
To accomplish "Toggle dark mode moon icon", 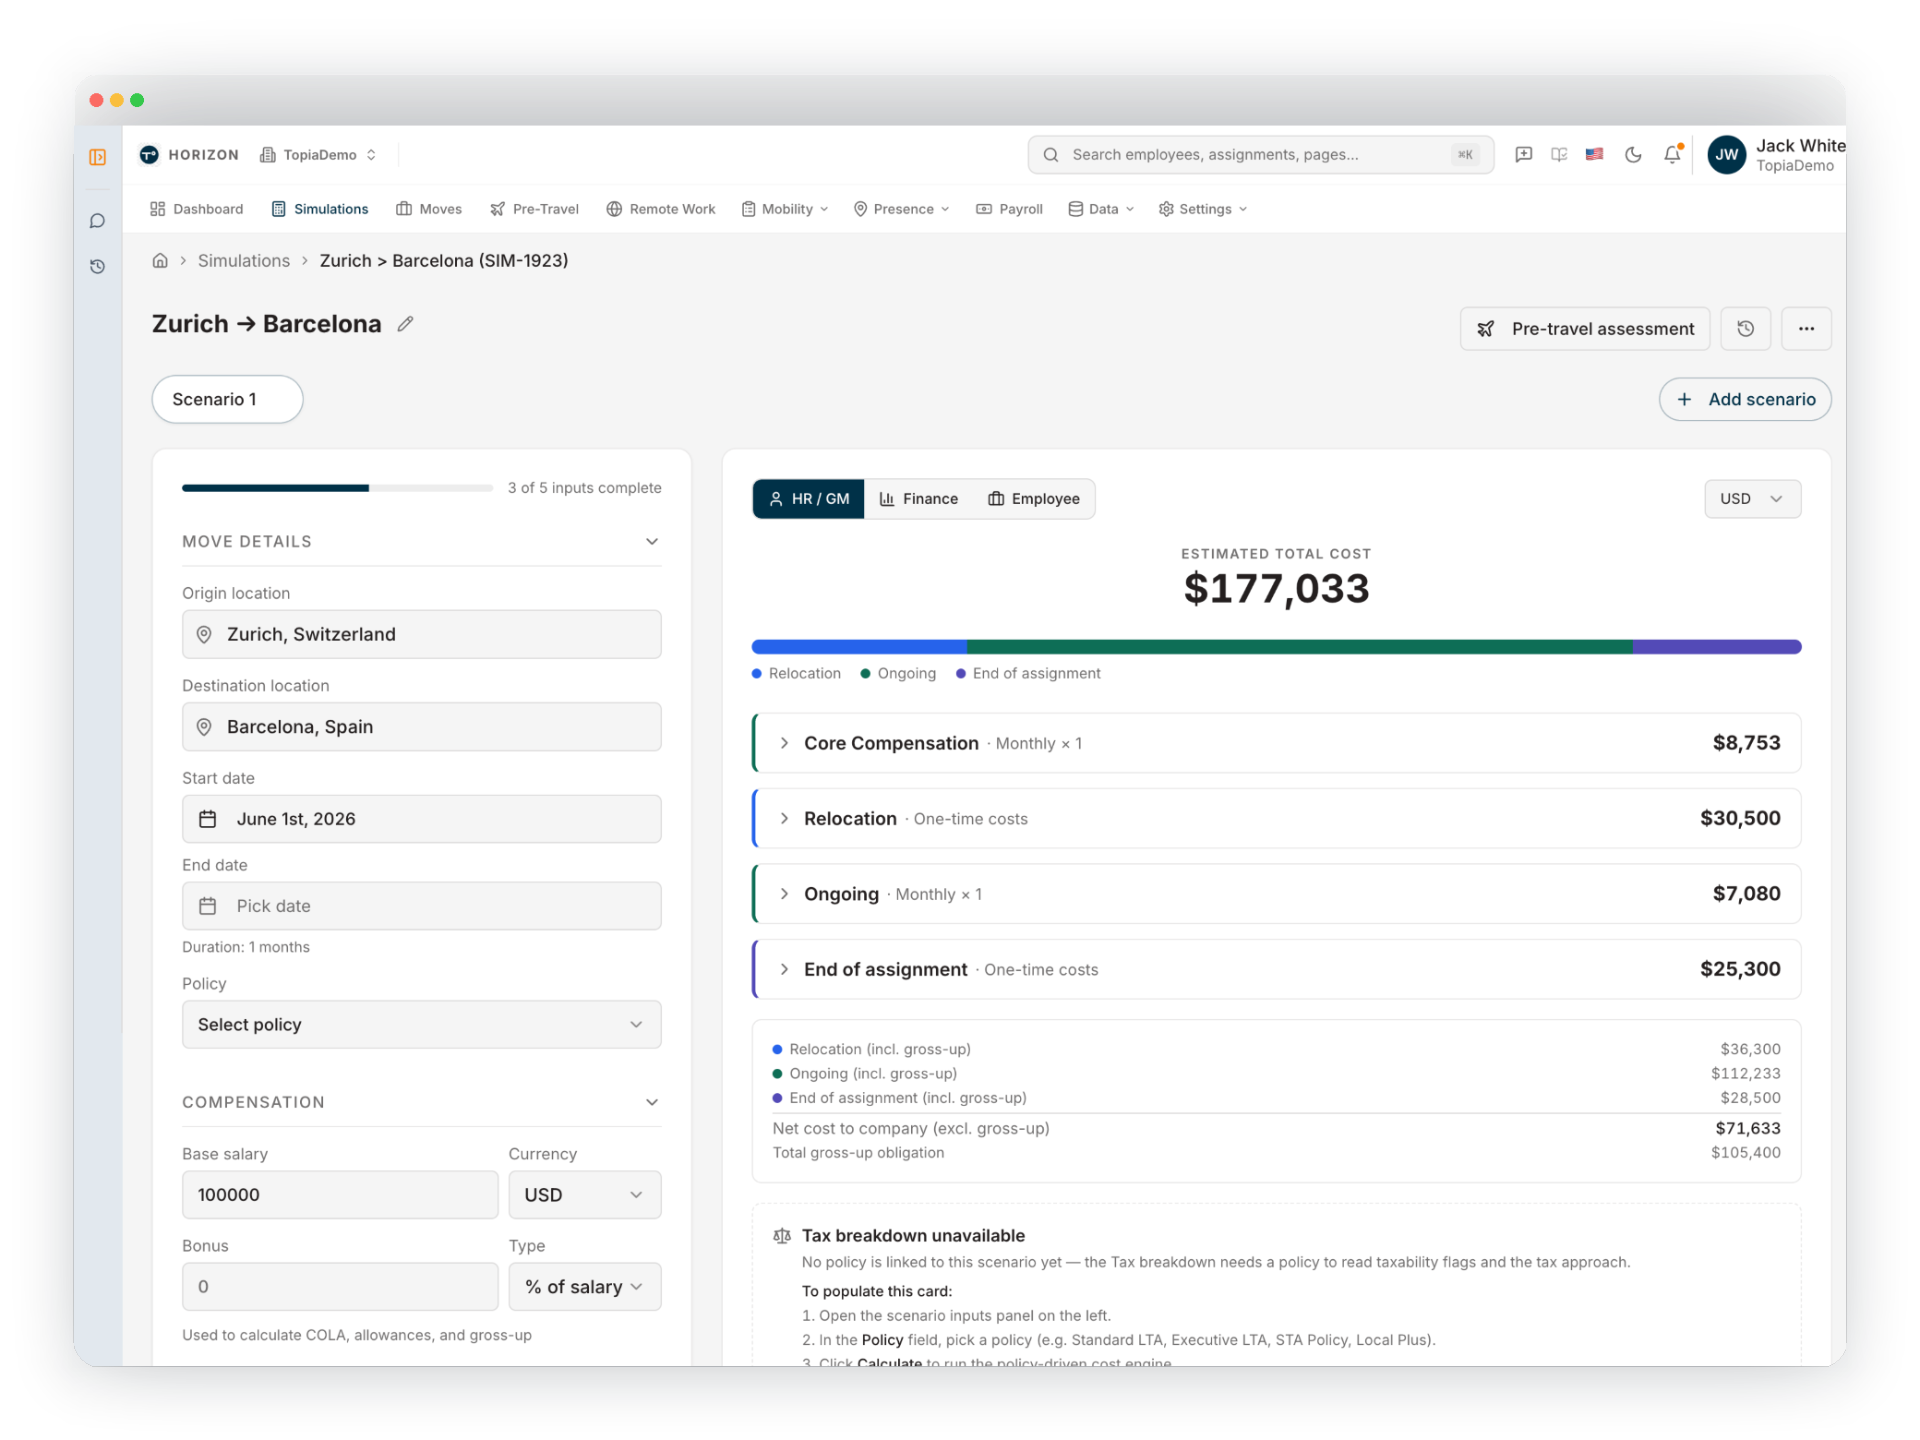I will [x=1633, y=155].
